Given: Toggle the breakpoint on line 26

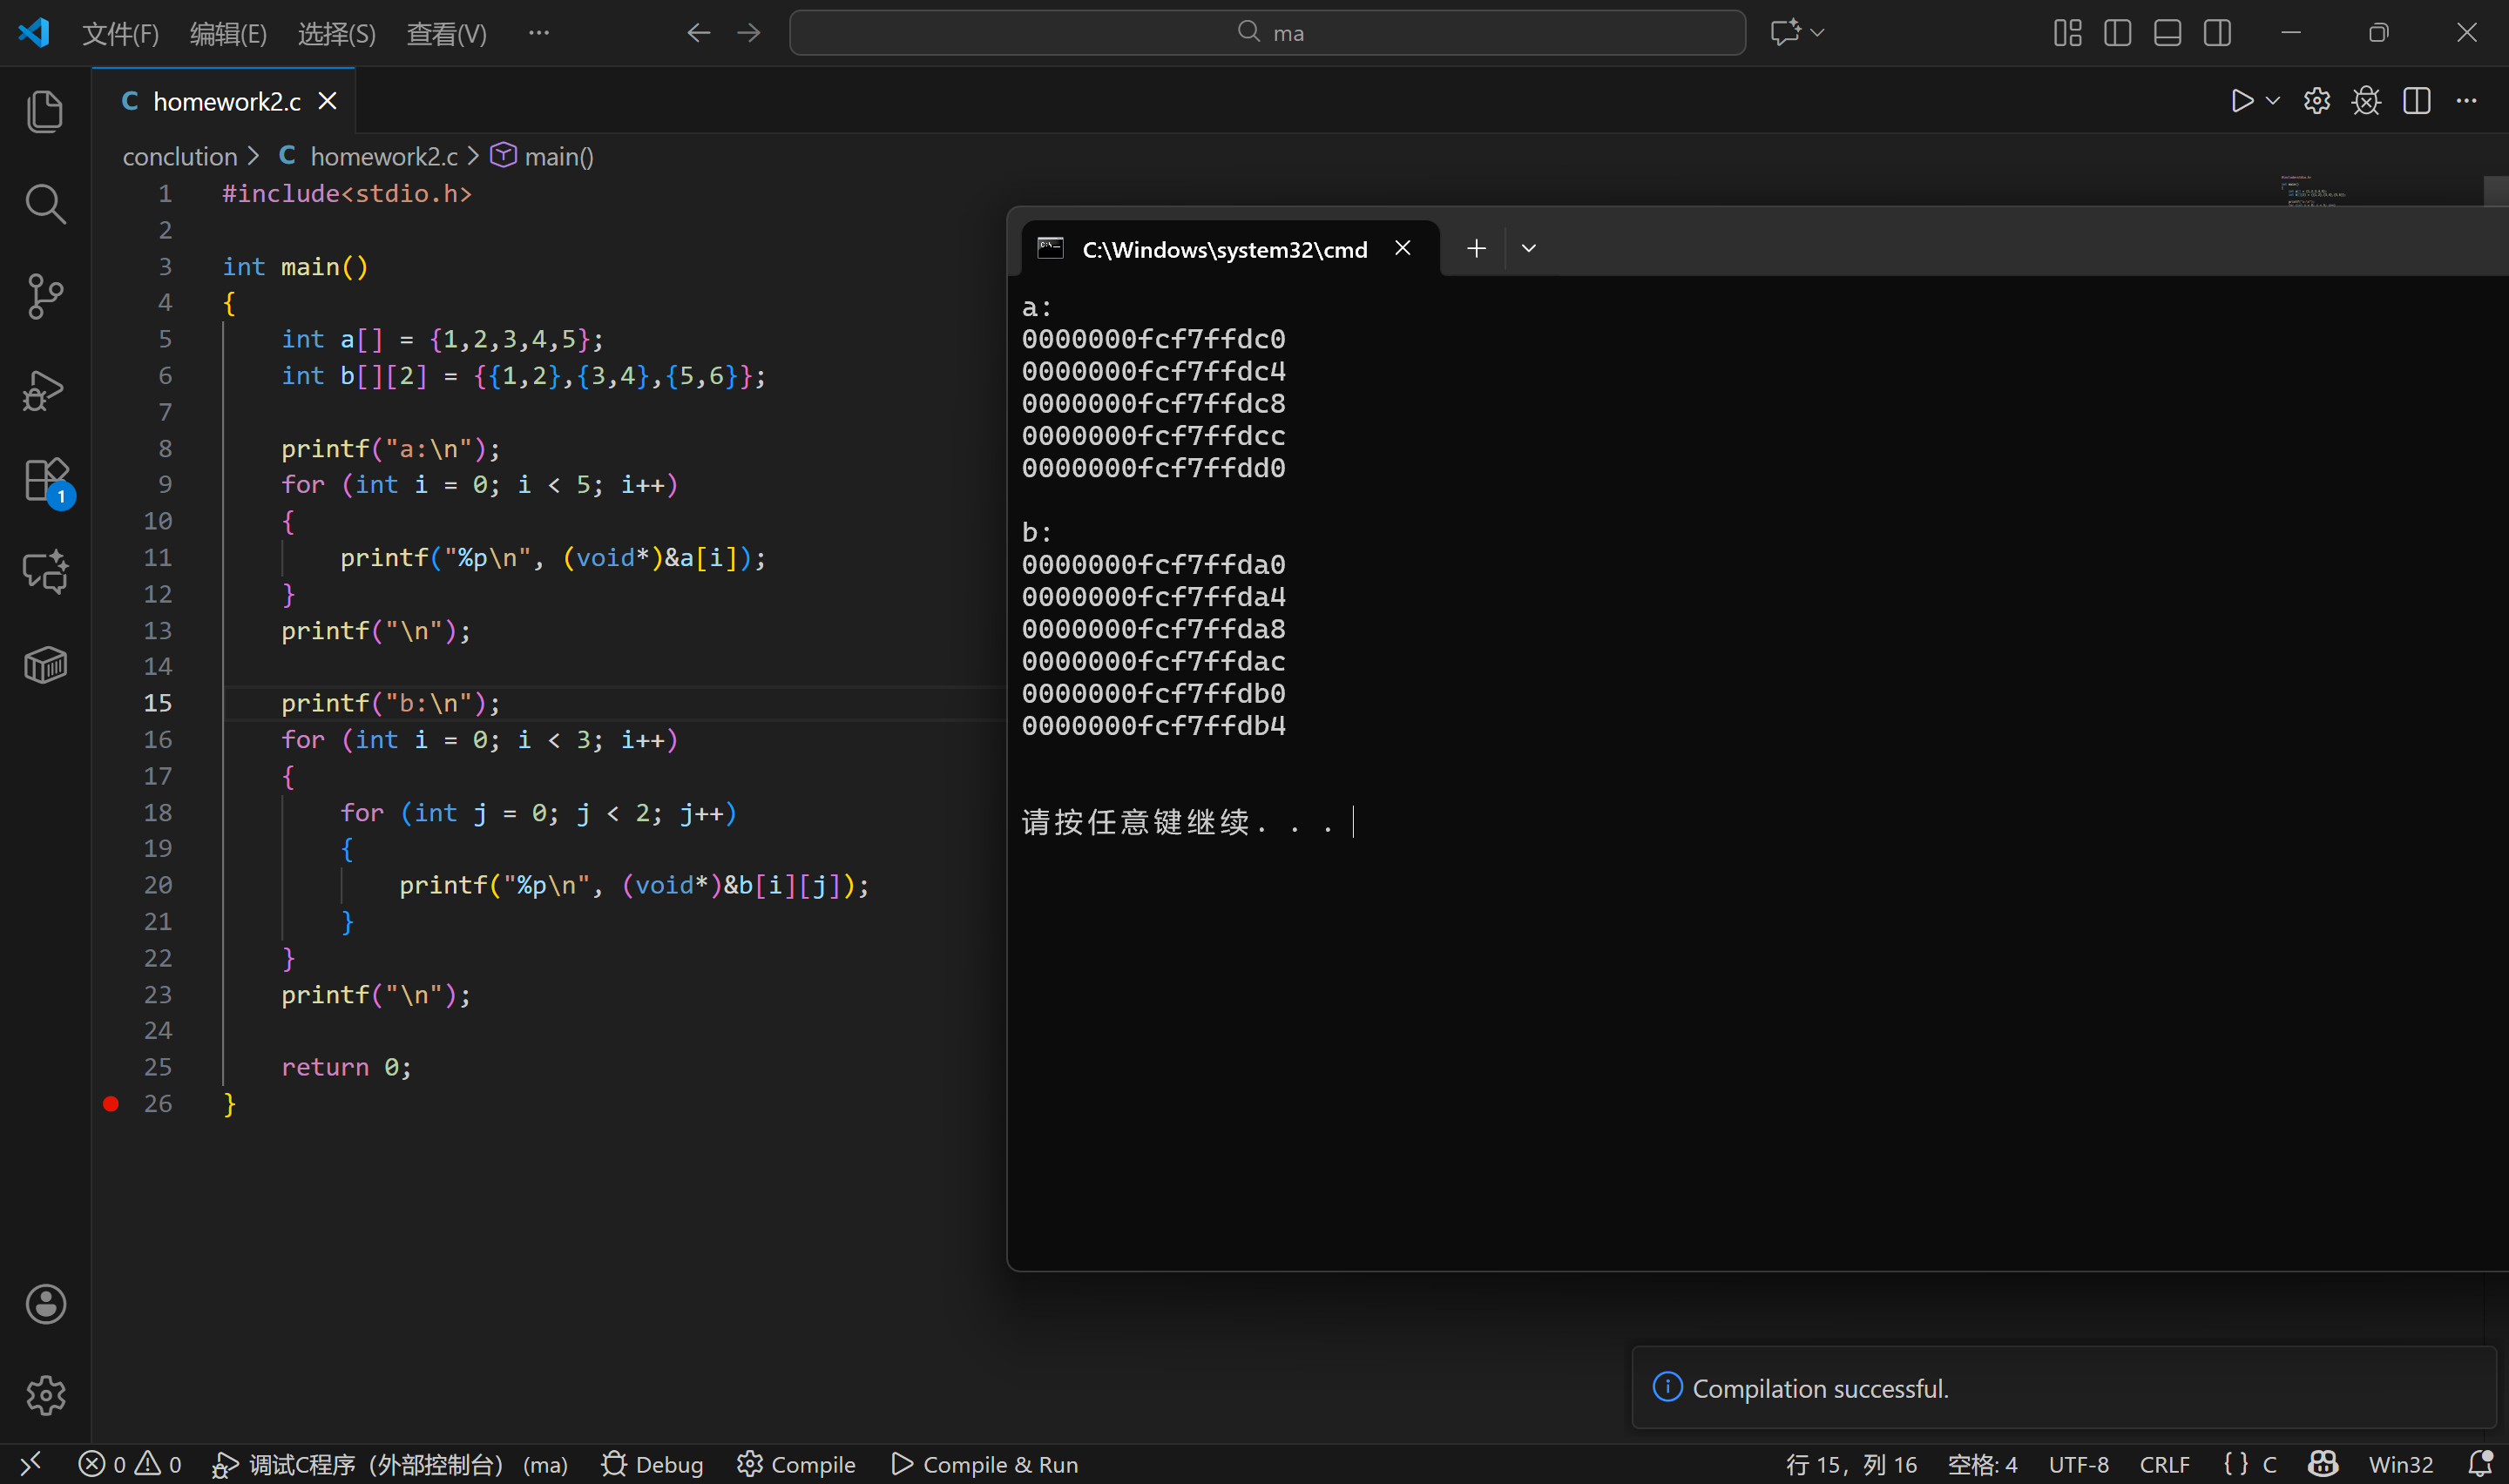Looking at the screenshot, I should 111,1104.
